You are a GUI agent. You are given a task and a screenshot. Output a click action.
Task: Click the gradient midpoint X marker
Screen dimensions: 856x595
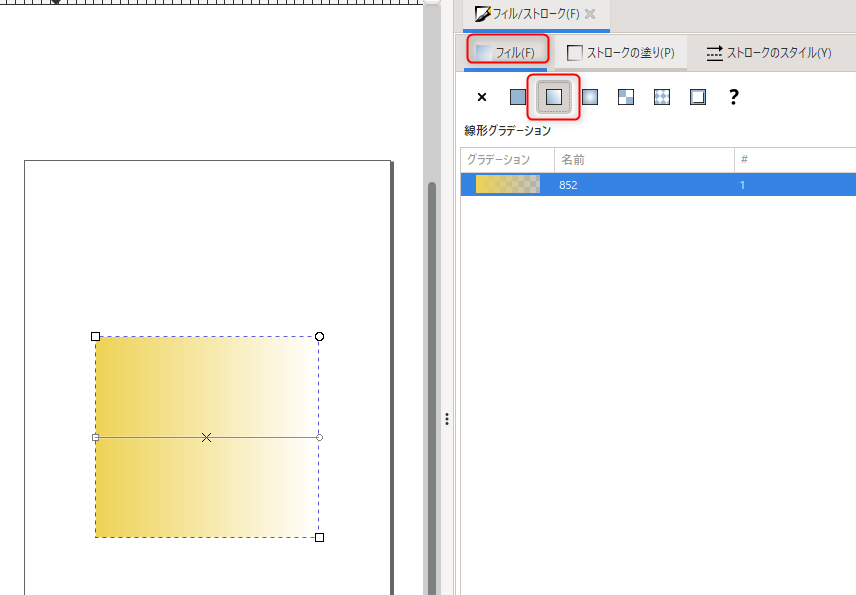206,437
